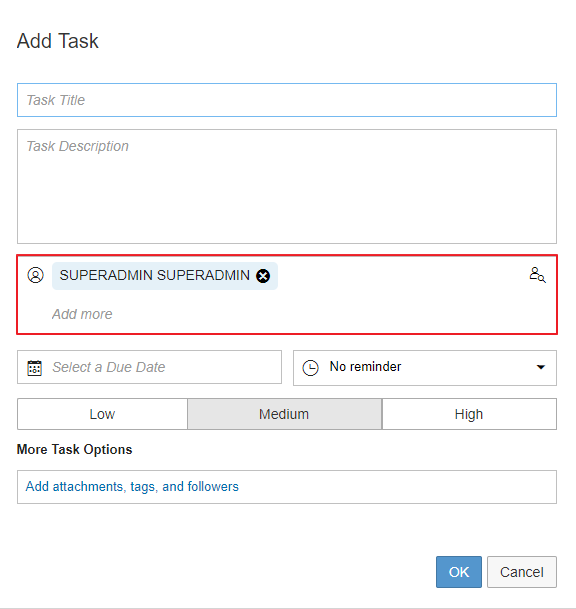
Task: Expand the reminder dropdown arrow
Action: pos(541,367)
